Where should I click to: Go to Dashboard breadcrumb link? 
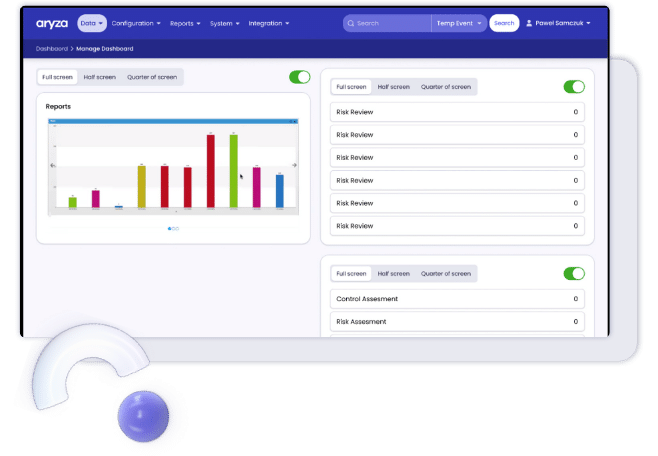(x=52, y=49)
